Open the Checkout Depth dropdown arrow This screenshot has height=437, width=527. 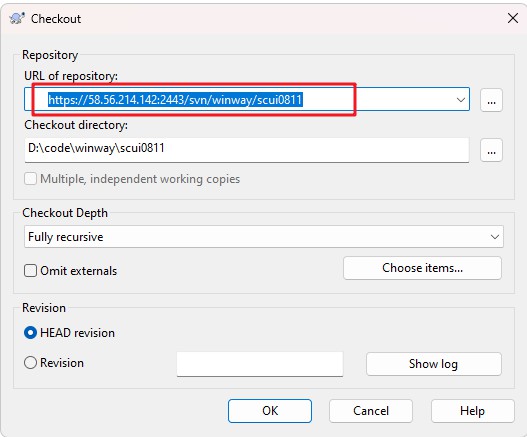(494, 237)
